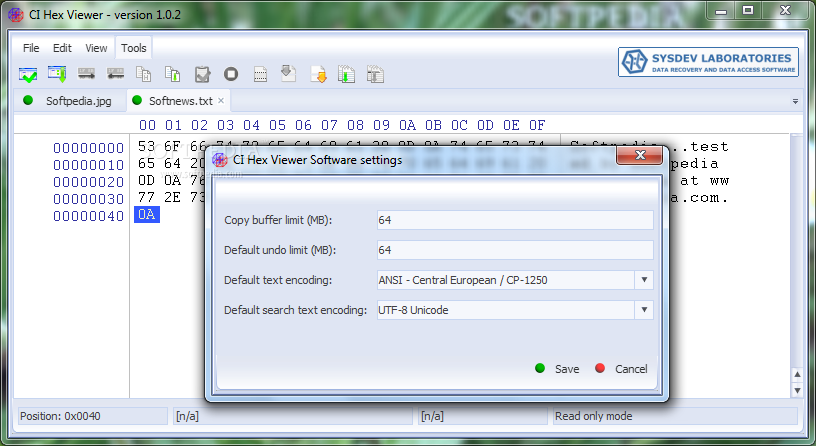This screenshot has height=446, width=816.
Task: Switch to the Softnews.txt tab
Action: coord(181,100)
